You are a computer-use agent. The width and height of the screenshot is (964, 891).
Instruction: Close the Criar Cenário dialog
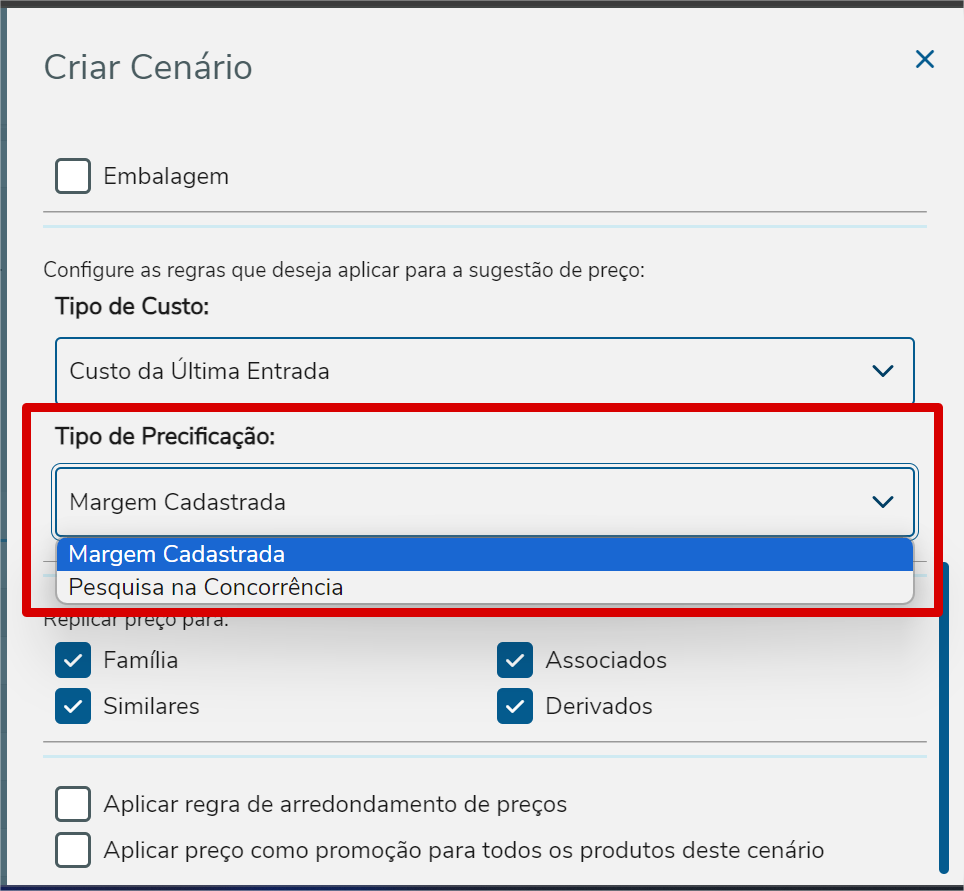click(x=925, y=60)
